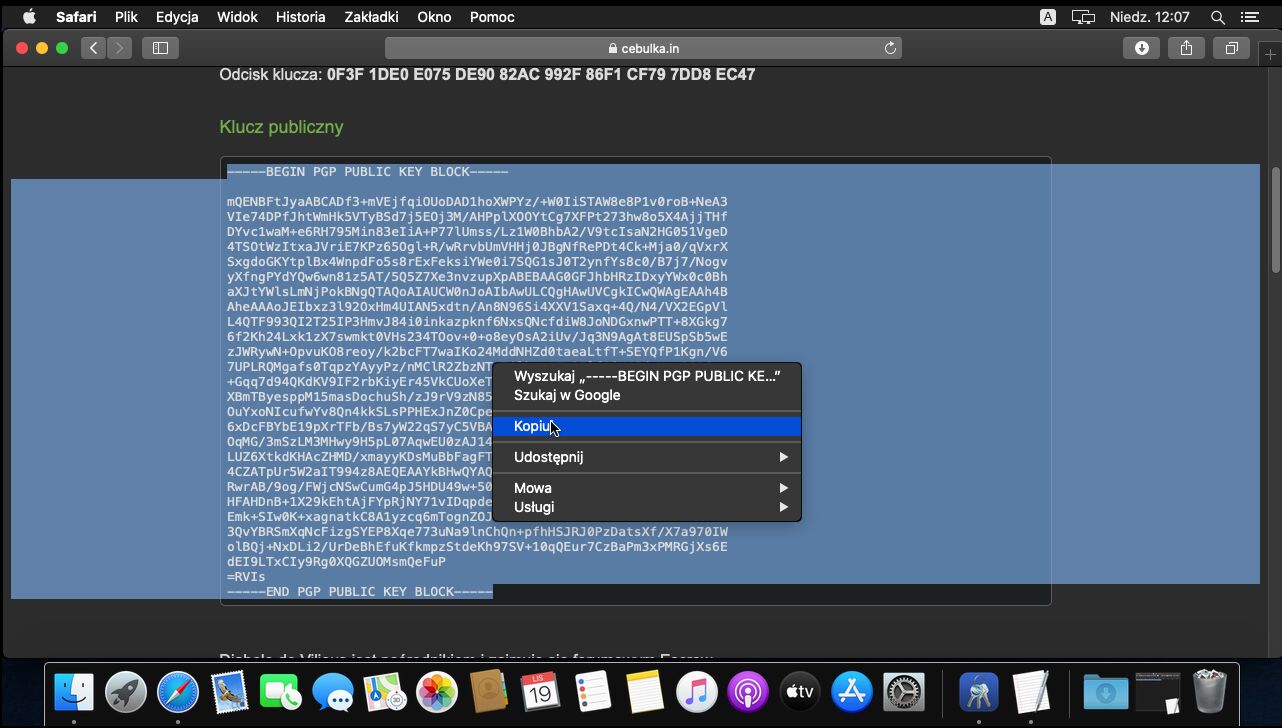Click the Share icon in toolbar
The width and height of the screenshot is (1282, 728).
(1186, 48)
